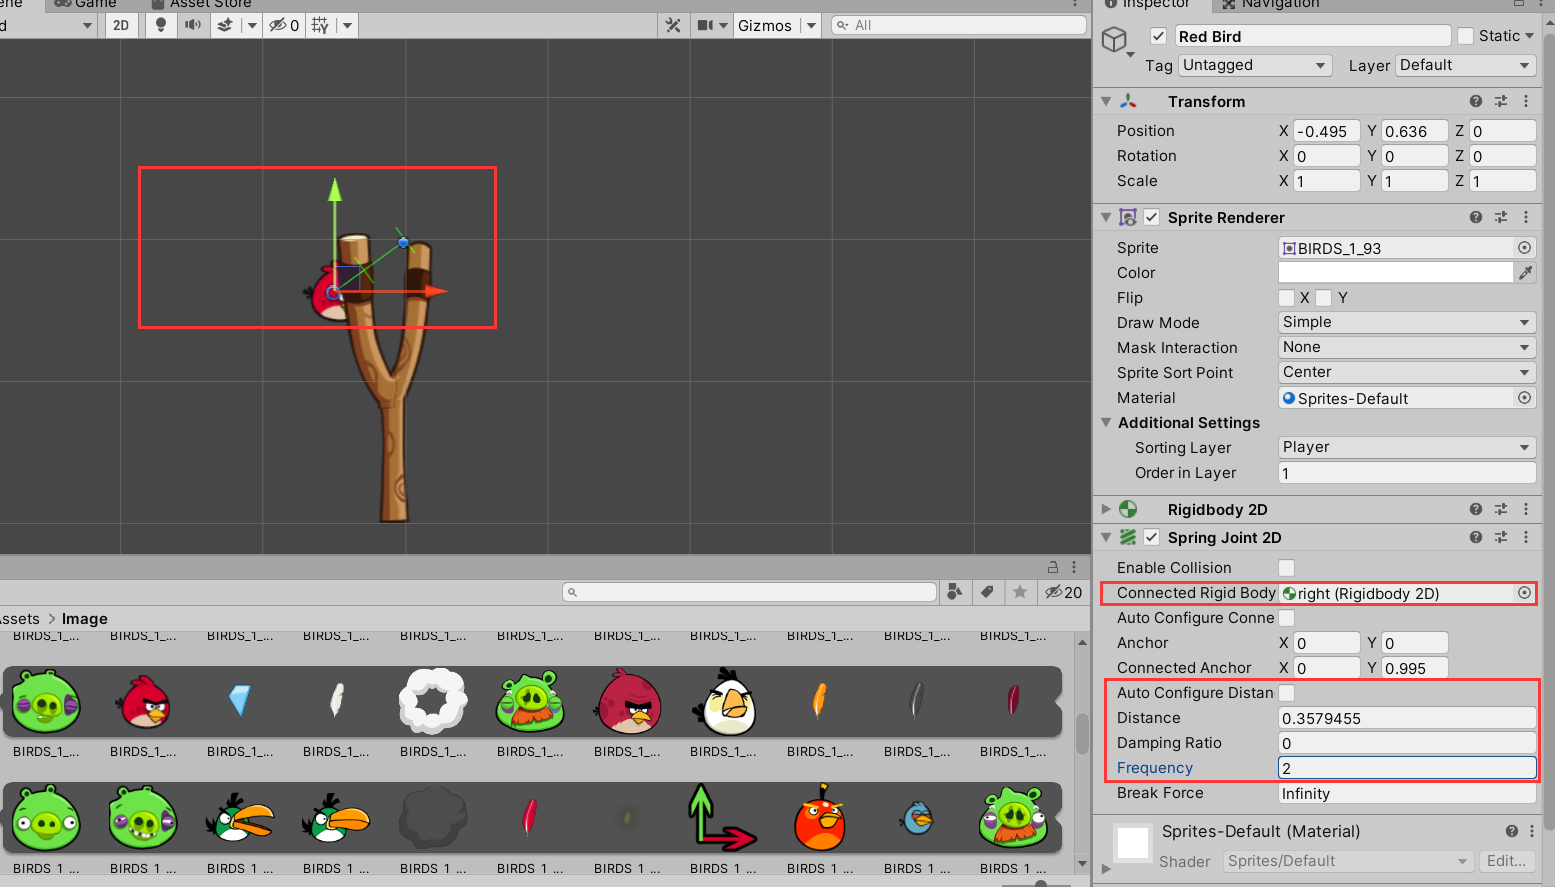The height and width of the screenshot is (887, 1555).
Task: Toggle Enable Collision checkbox
Action: click(x=1287, y=567)
